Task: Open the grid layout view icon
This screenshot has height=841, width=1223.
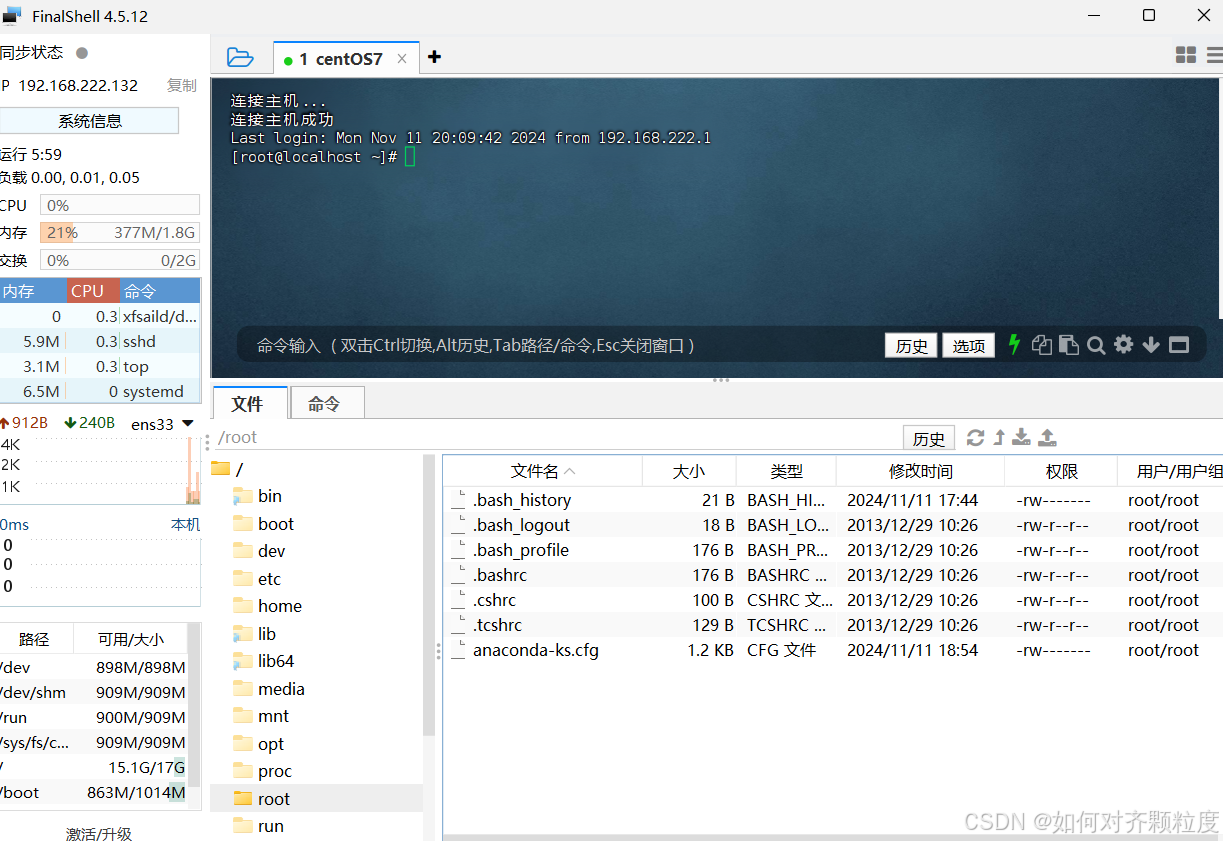Action: tap(1186, 55)
